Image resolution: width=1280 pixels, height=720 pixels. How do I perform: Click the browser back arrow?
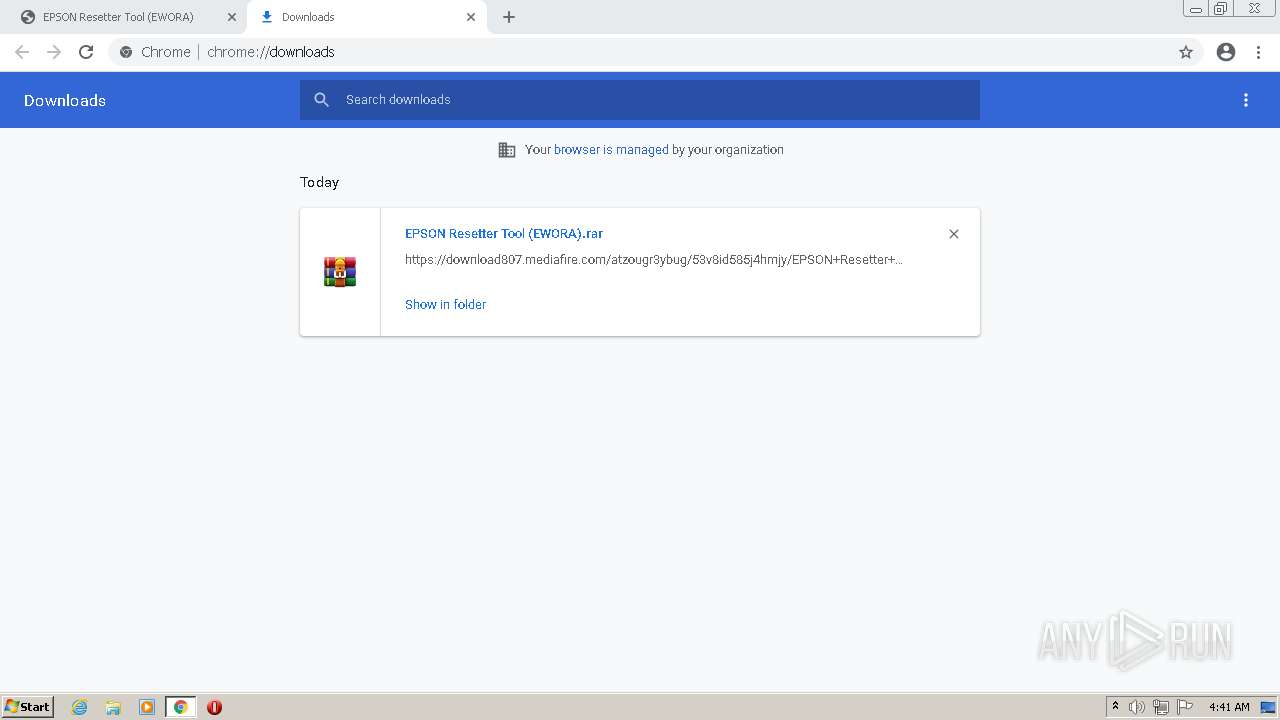22,52
